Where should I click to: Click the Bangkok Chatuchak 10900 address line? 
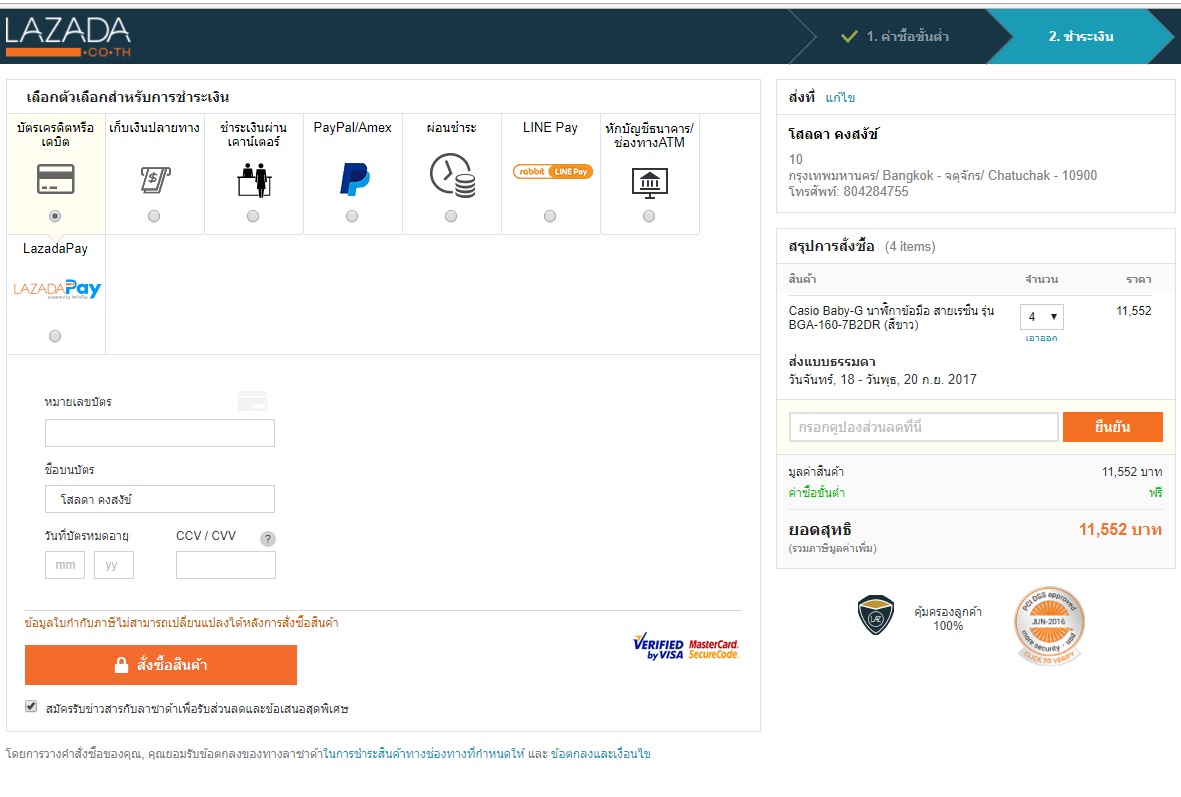pyautogui.click(x=942, y=176)
